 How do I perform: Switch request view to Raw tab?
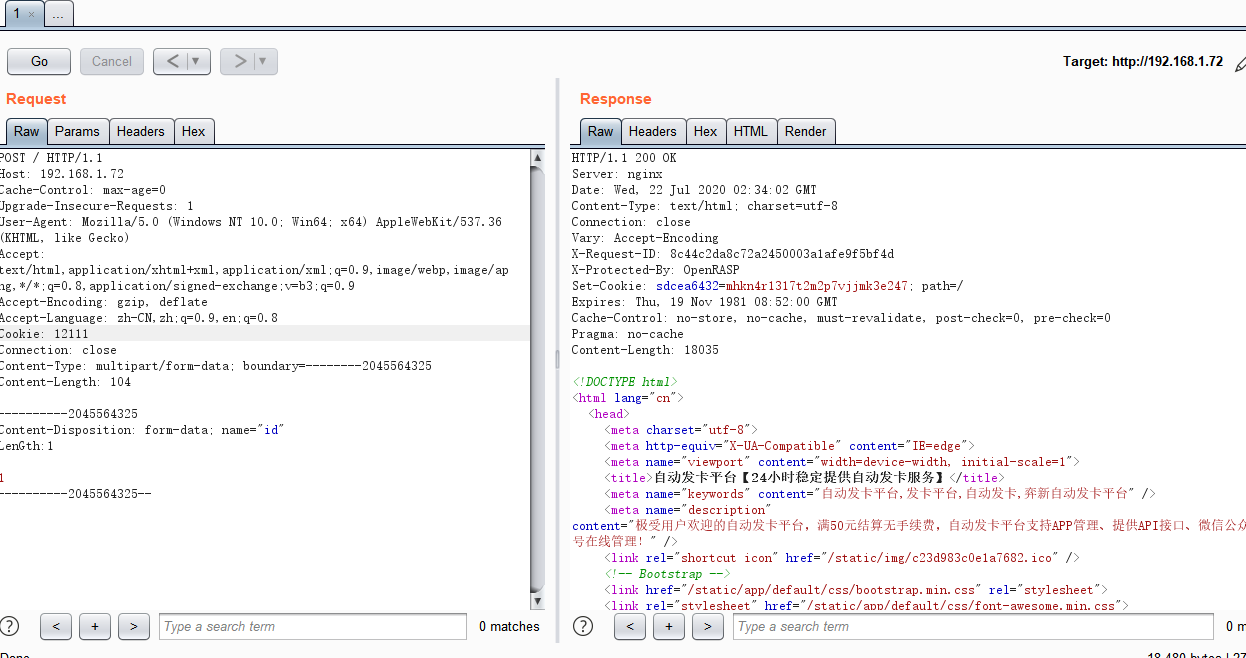click(x=27, y=131)
